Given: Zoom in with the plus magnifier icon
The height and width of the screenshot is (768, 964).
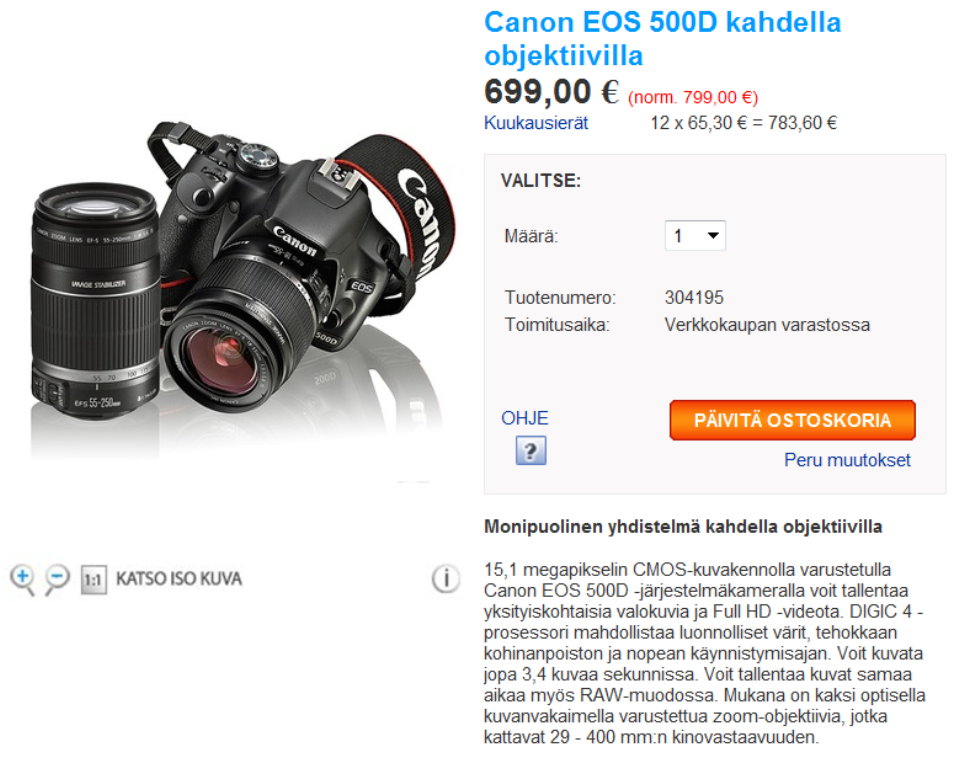Looking at the screenshot, I should (x=23, y=579).
